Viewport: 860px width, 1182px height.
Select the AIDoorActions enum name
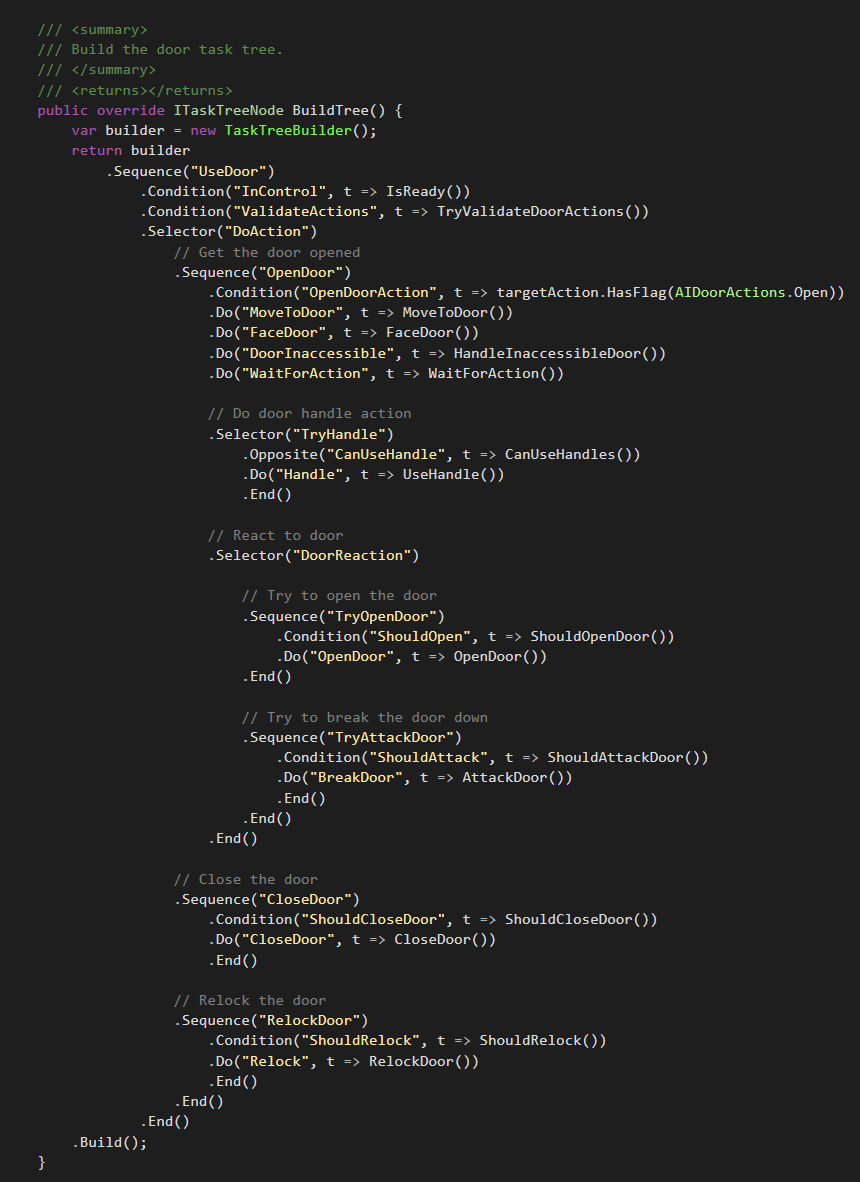730,292
